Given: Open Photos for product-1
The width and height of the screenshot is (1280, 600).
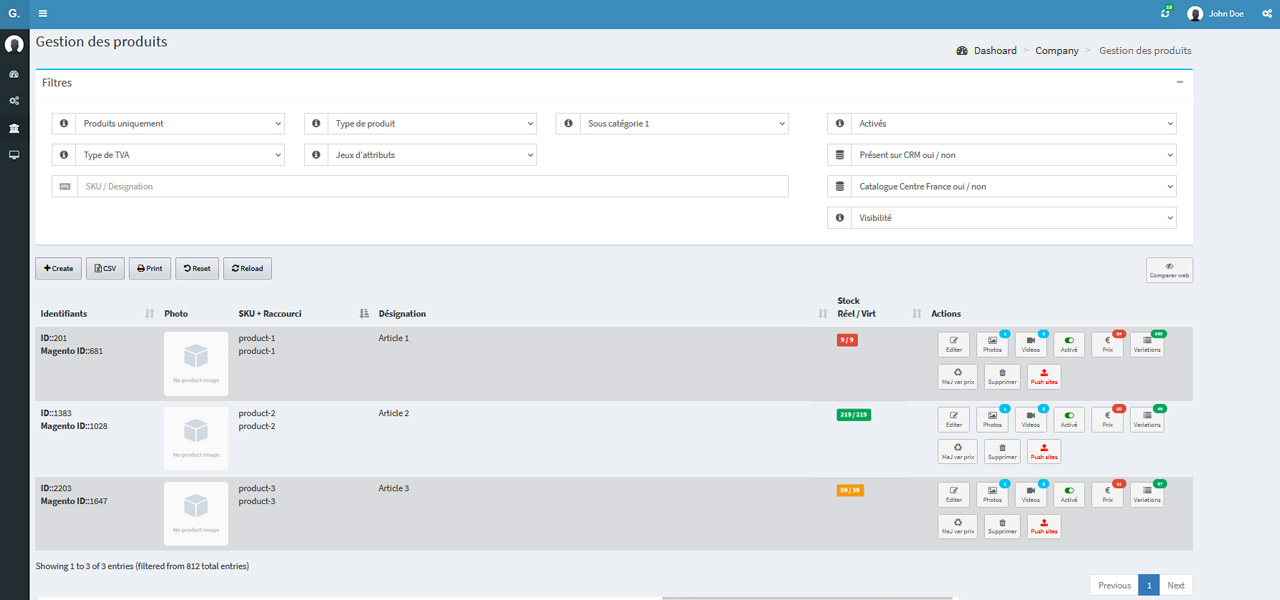Looking at the screenshot, I should [x=992, y=345].
